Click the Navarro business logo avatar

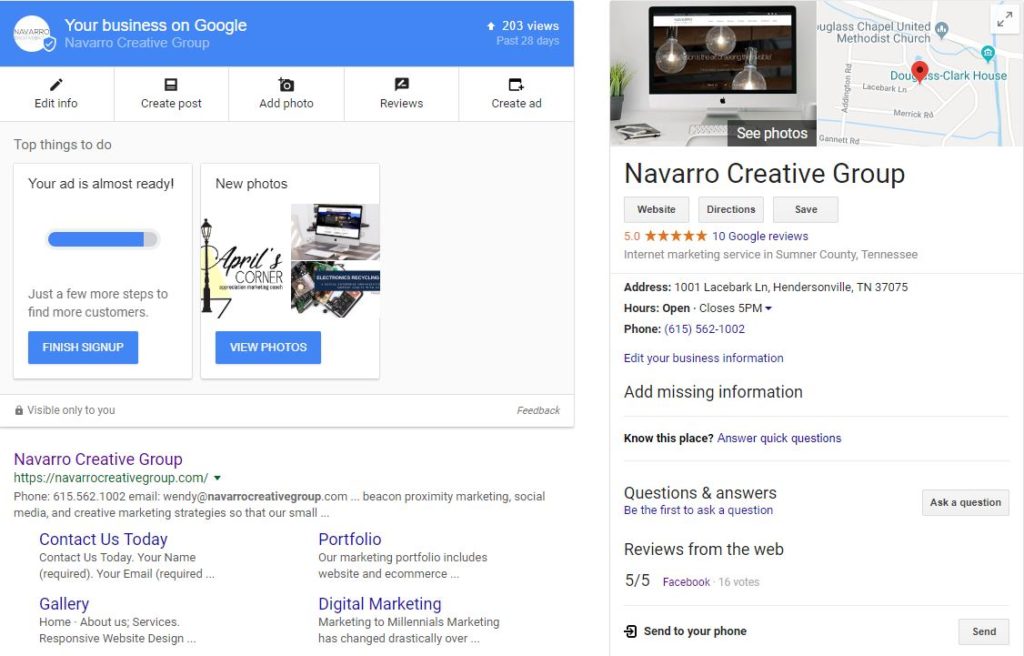pos(32,33)
